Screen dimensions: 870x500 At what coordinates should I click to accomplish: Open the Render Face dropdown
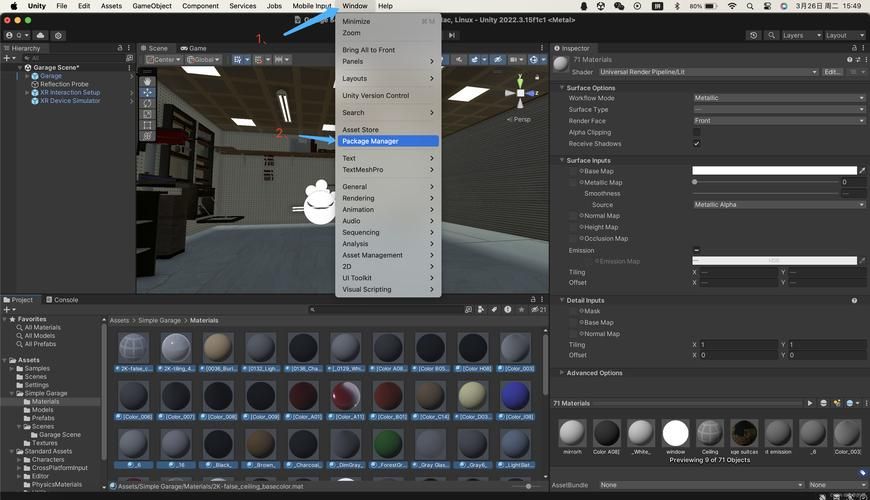(x=779, y=121)
